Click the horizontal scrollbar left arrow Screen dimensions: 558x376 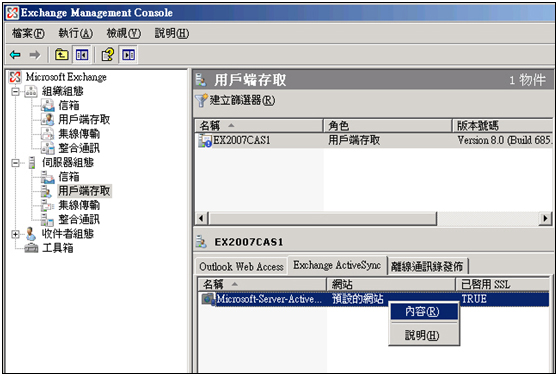201,218
